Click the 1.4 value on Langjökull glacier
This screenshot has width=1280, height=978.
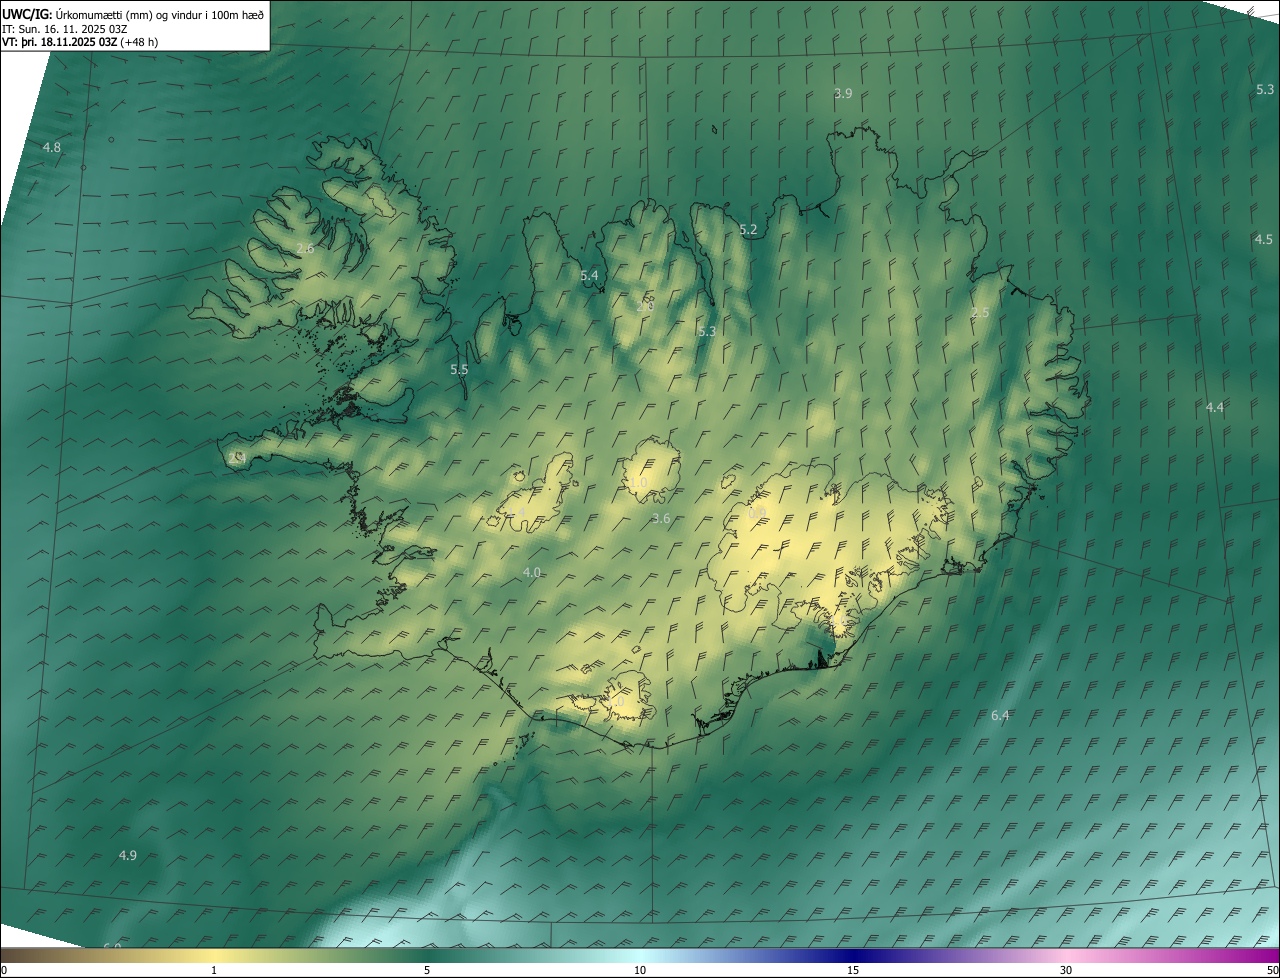515,513
